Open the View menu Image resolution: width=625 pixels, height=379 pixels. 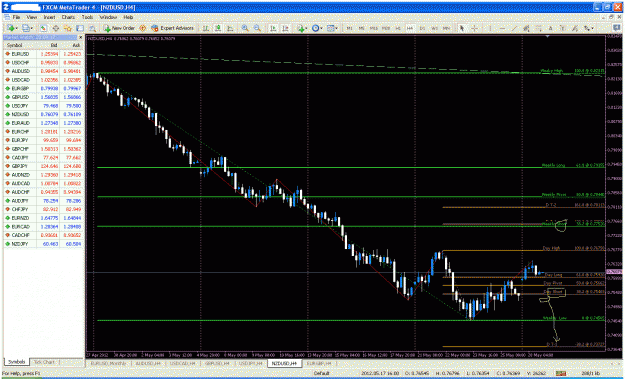(31, 17)
